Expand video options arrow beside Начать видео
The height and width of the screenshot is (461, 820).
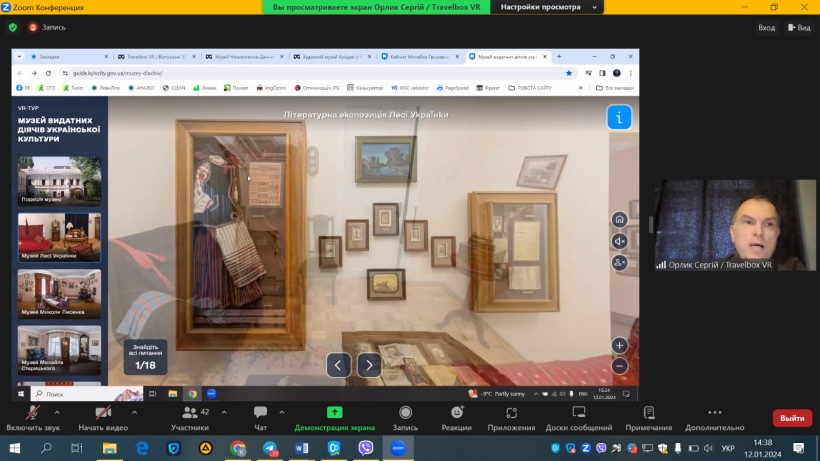(x=134, y=412)
